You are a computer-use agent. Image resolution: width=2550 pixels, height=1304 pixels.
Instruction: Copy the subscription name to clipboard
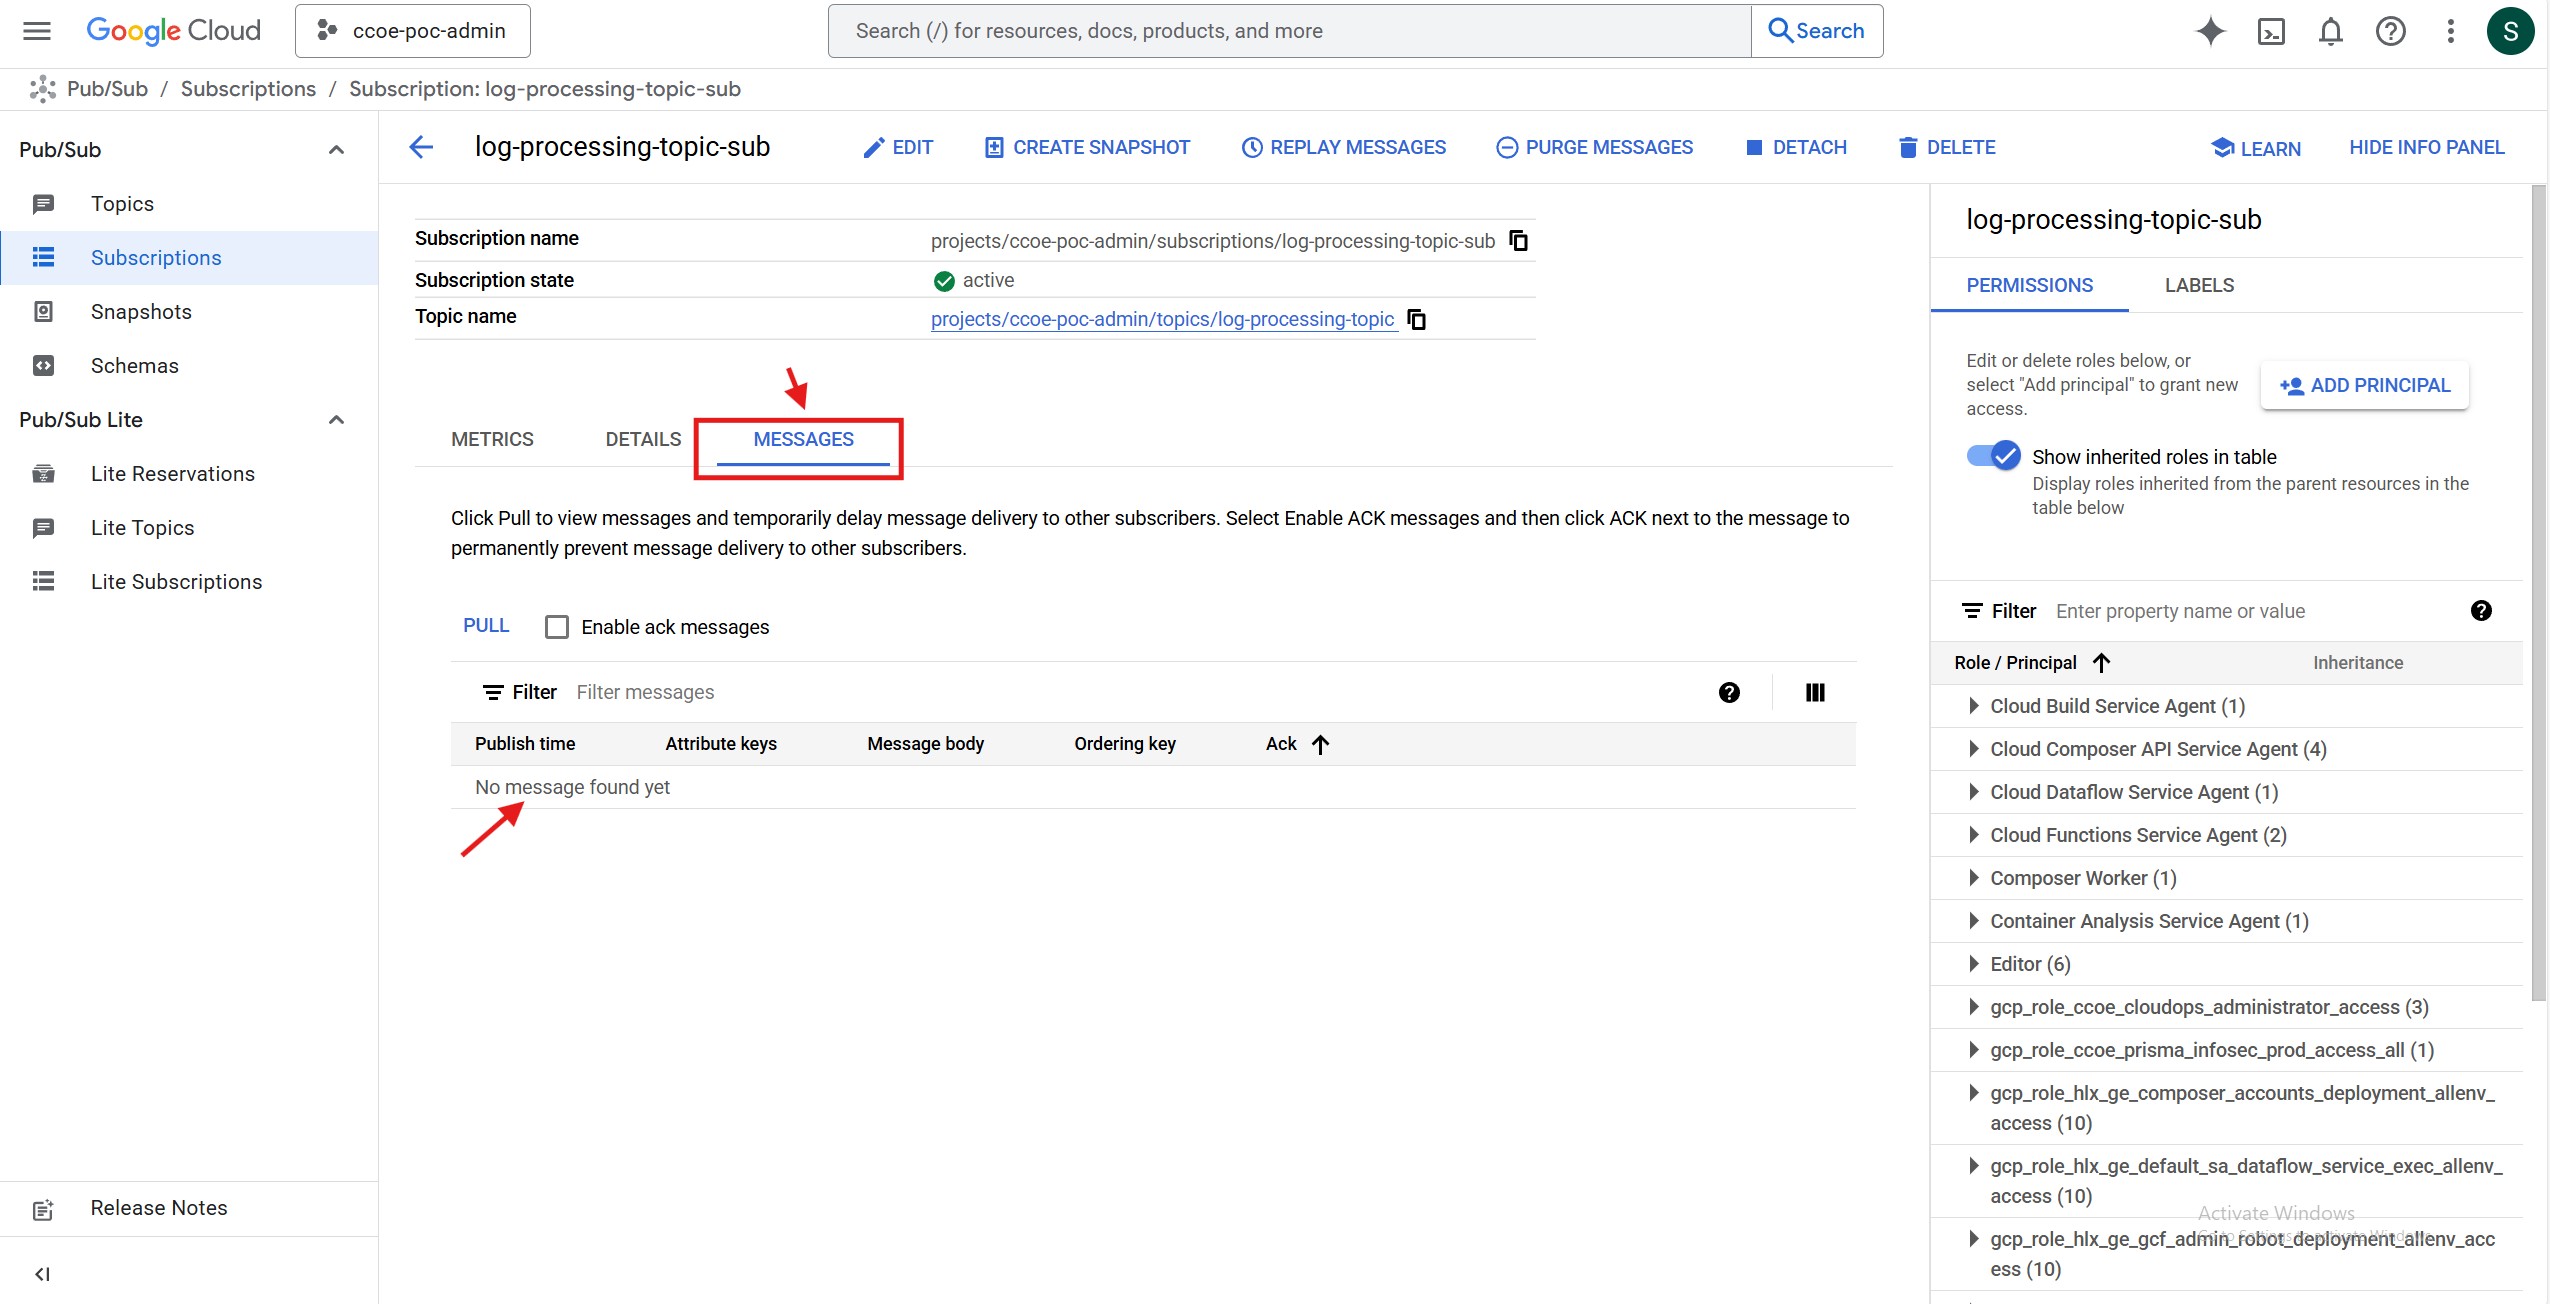tap(1518, 241)
